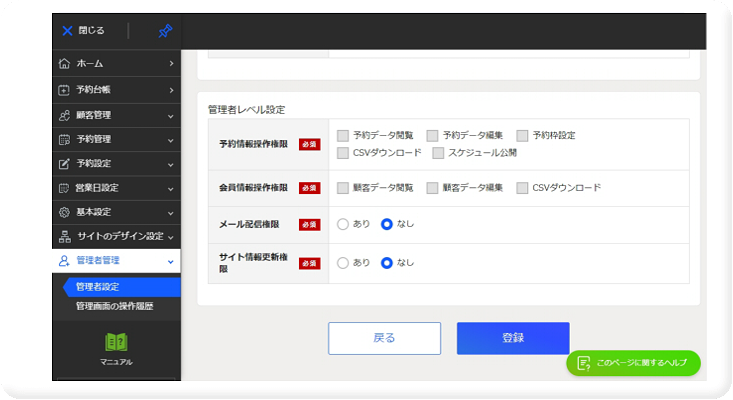Enable the 予約データ閲覧 checkbox
This screenshot has height=400, width=733.
pos(343,135)
